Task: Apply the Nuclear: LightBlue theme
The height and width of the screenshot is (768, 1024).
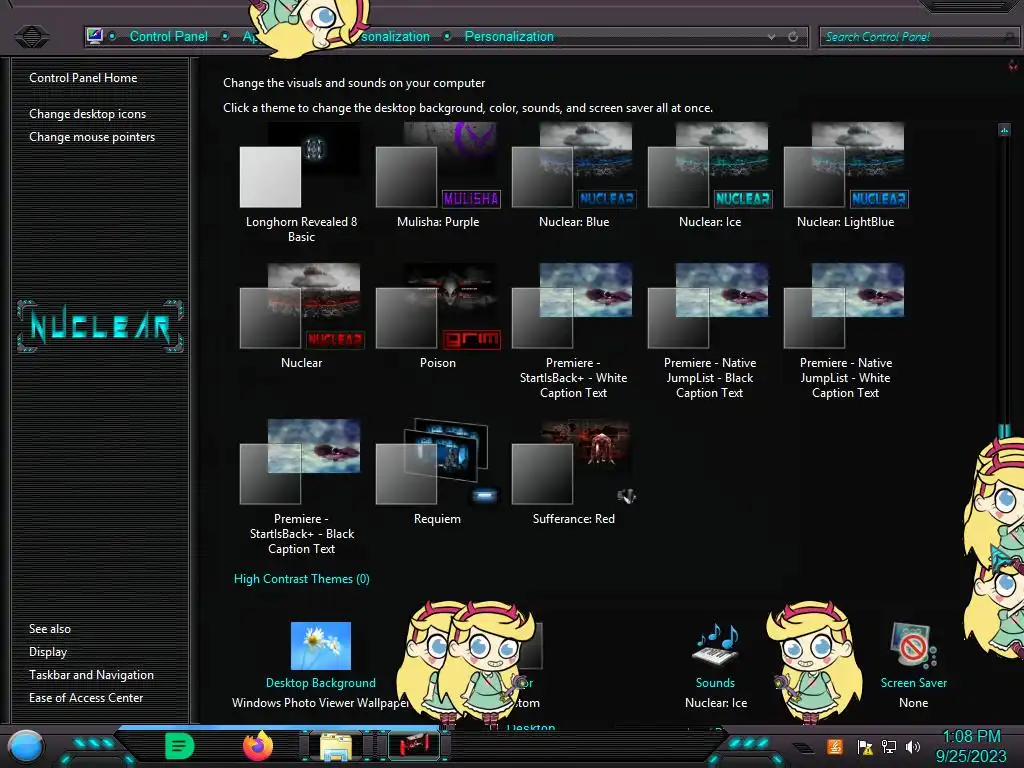Action: (846, 176)
